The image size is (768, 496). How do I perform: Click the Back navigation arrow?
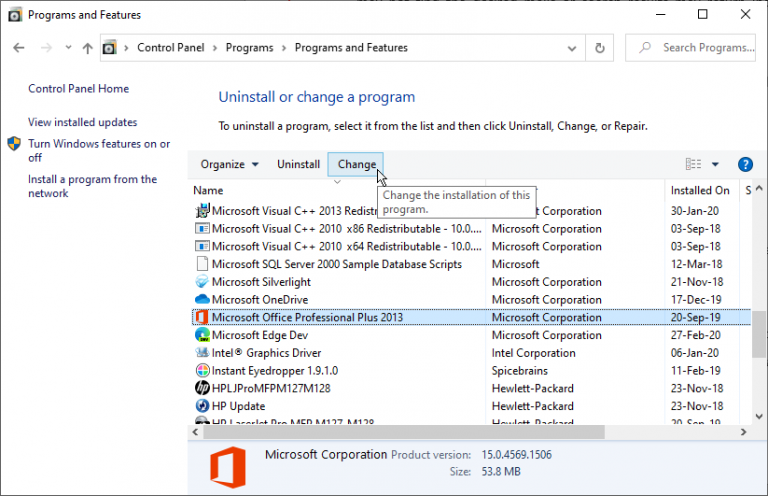pyautogui.click(x=19, y=48)
